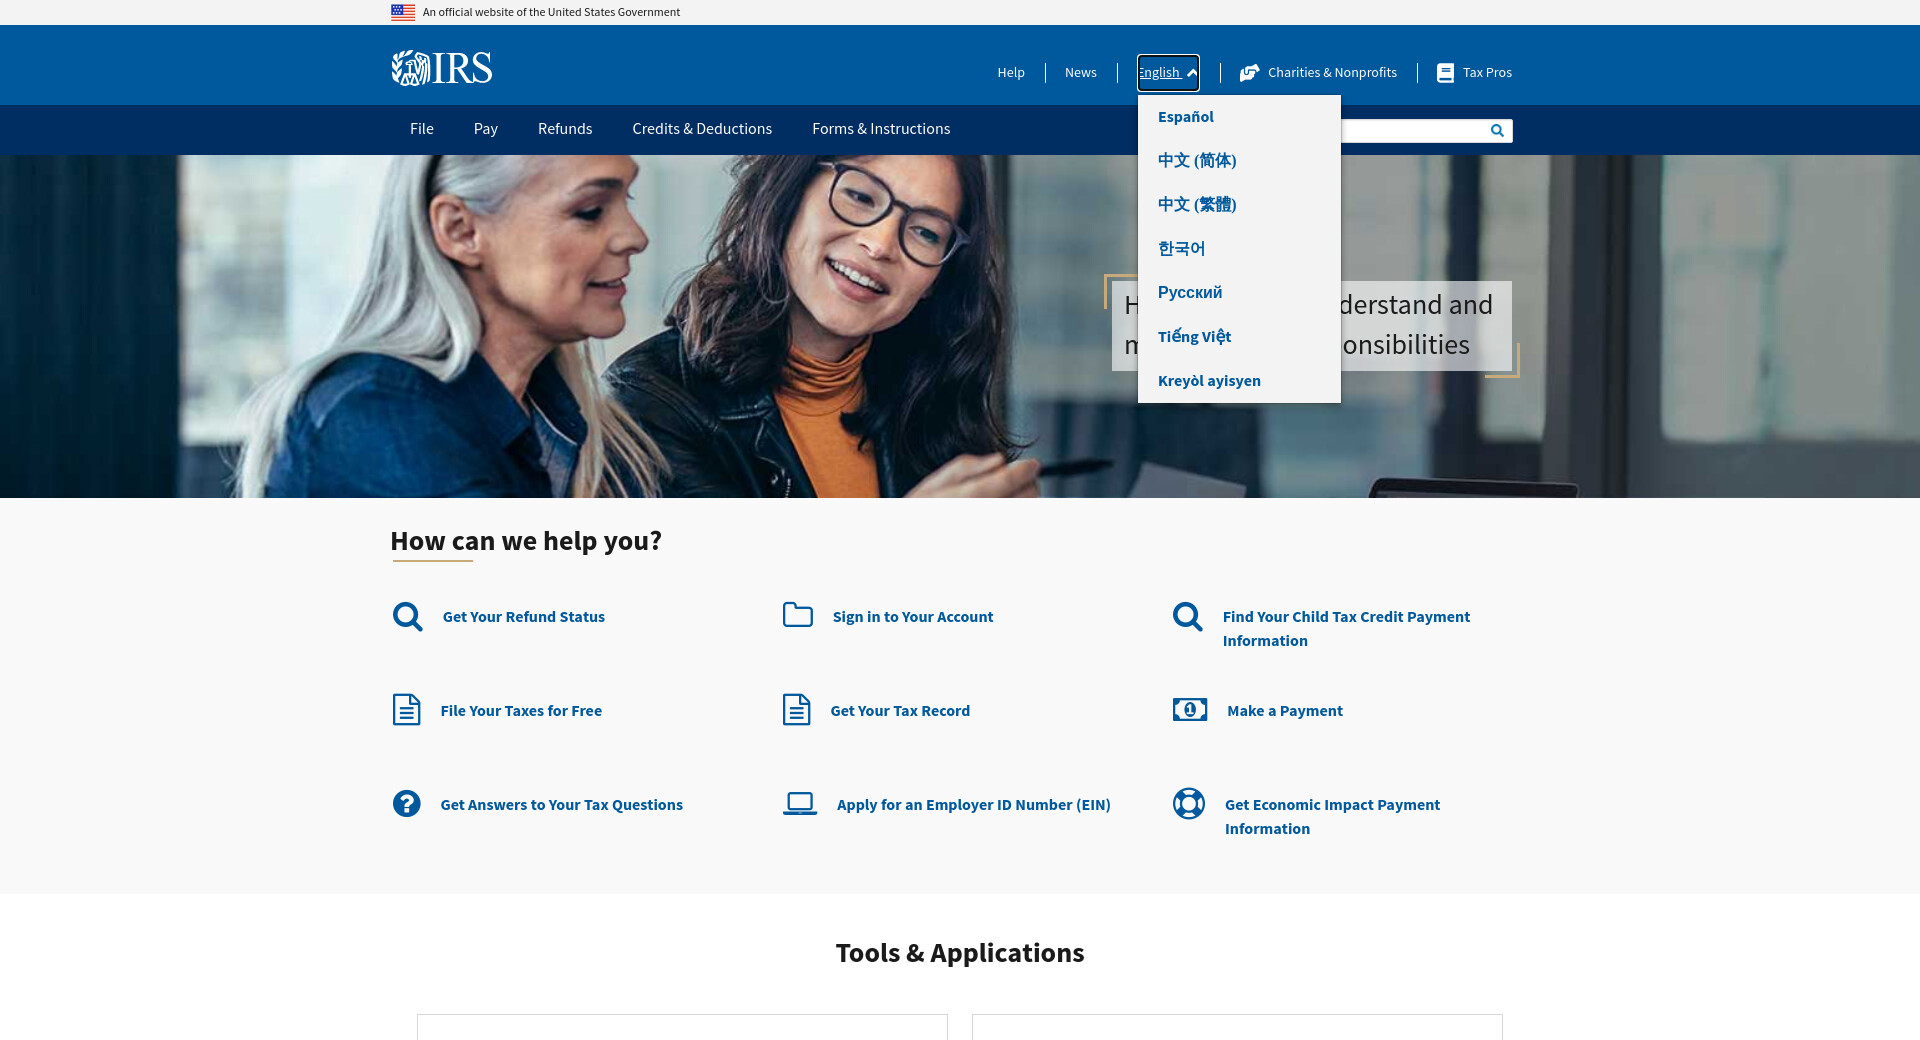This screenshot has width=1920, height=1040.
Task: Open the Credits & Deductions menu
Action: click(701, 129)
